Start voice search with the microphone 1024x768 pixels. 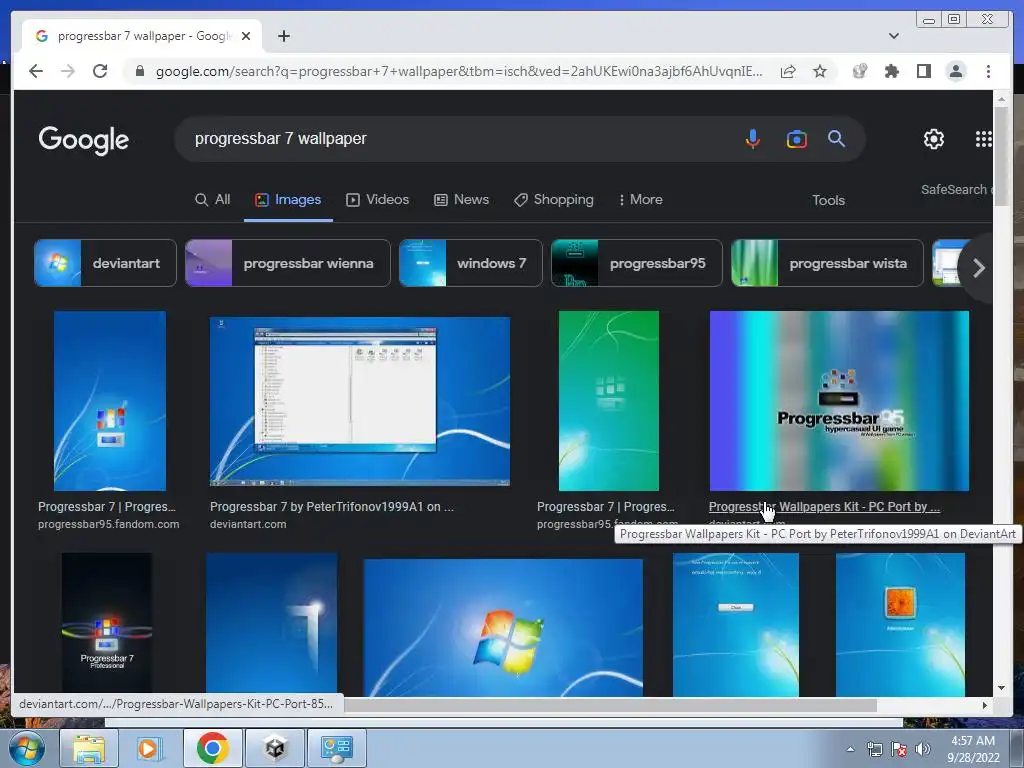(x=752, y=138)
